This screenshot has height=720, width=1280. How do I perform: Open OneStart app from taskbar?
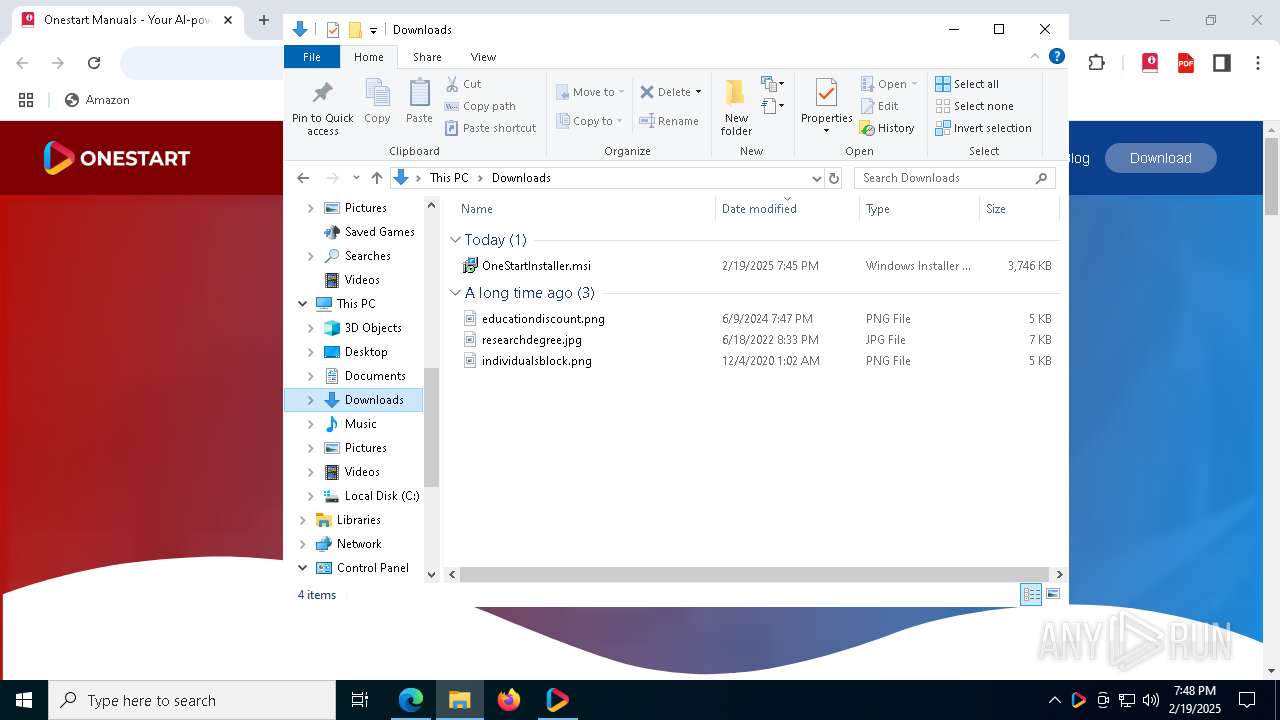point(557,700)
